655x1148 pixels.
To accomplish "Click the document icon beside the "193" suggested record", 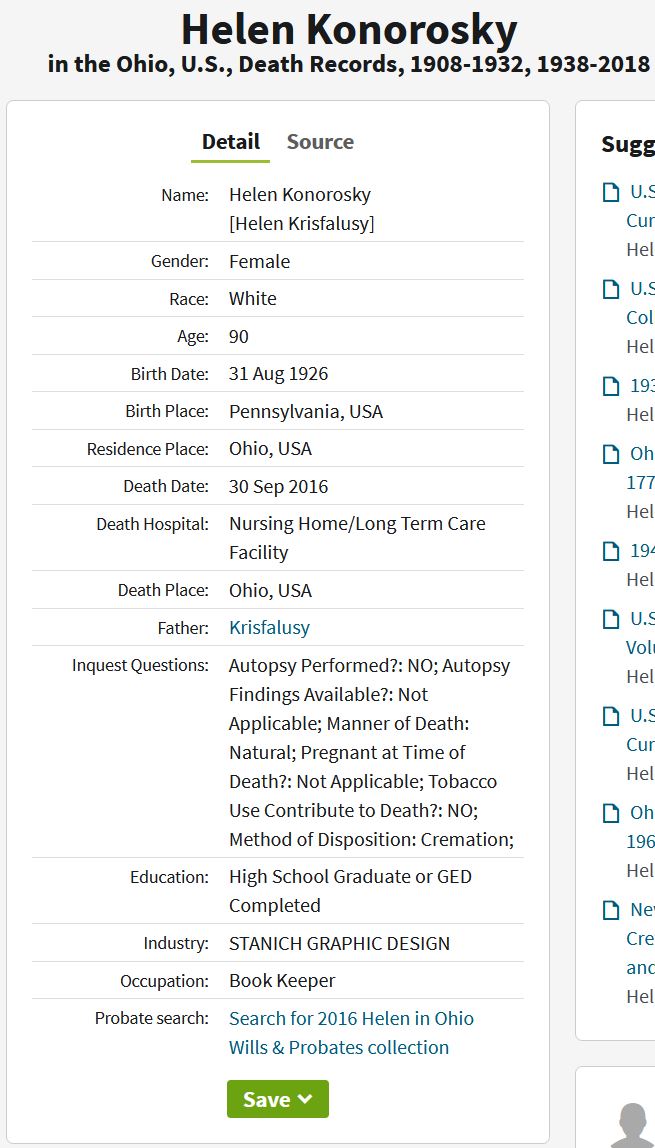I will (x=610, y=386).
